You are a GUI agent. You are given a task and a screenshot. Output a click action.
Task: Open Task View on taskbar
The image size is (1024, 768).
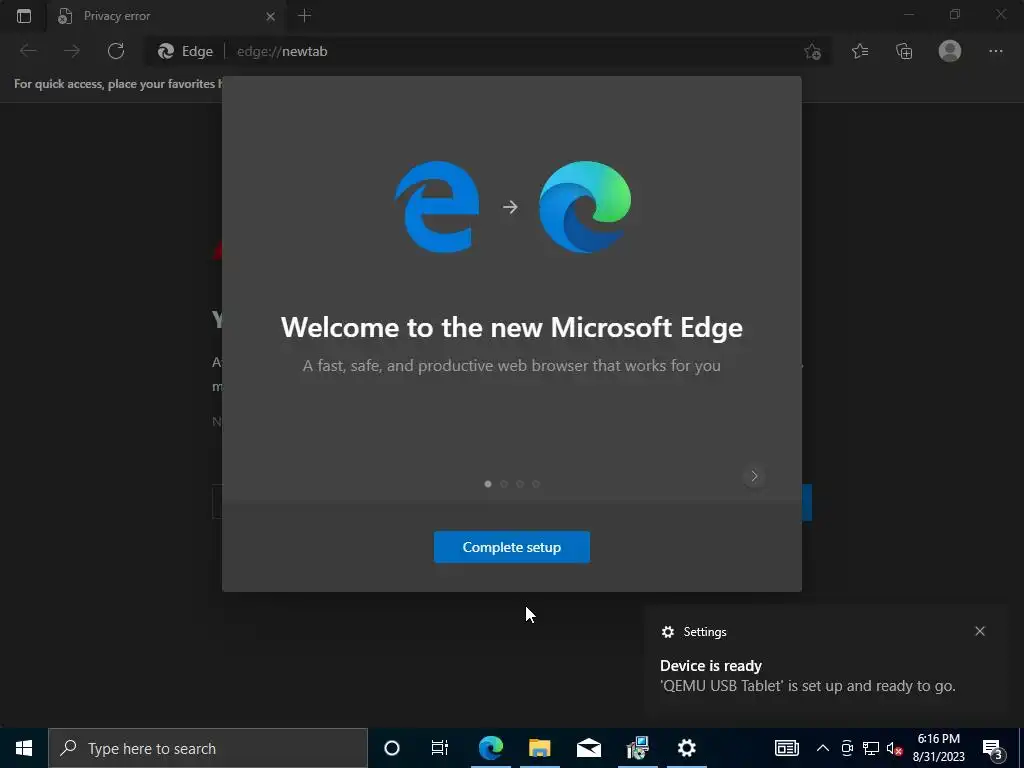(x=440, y=748)
